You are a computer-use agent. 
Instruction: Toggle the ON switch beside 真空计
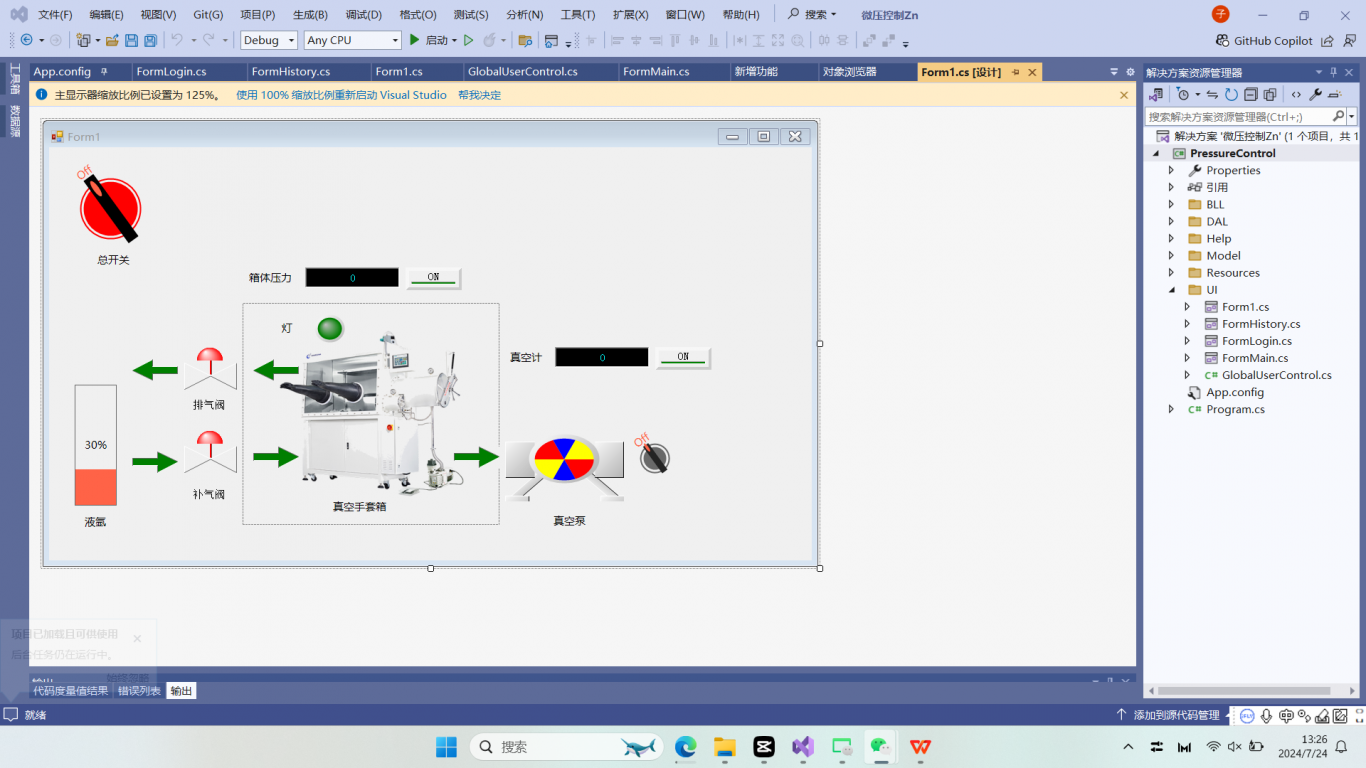(x=683, y=358)
